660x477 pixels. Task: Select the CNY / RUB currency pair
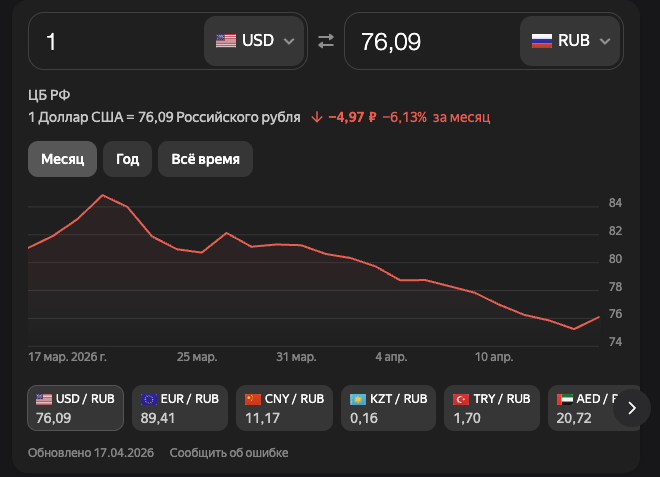tap(285, 407)
